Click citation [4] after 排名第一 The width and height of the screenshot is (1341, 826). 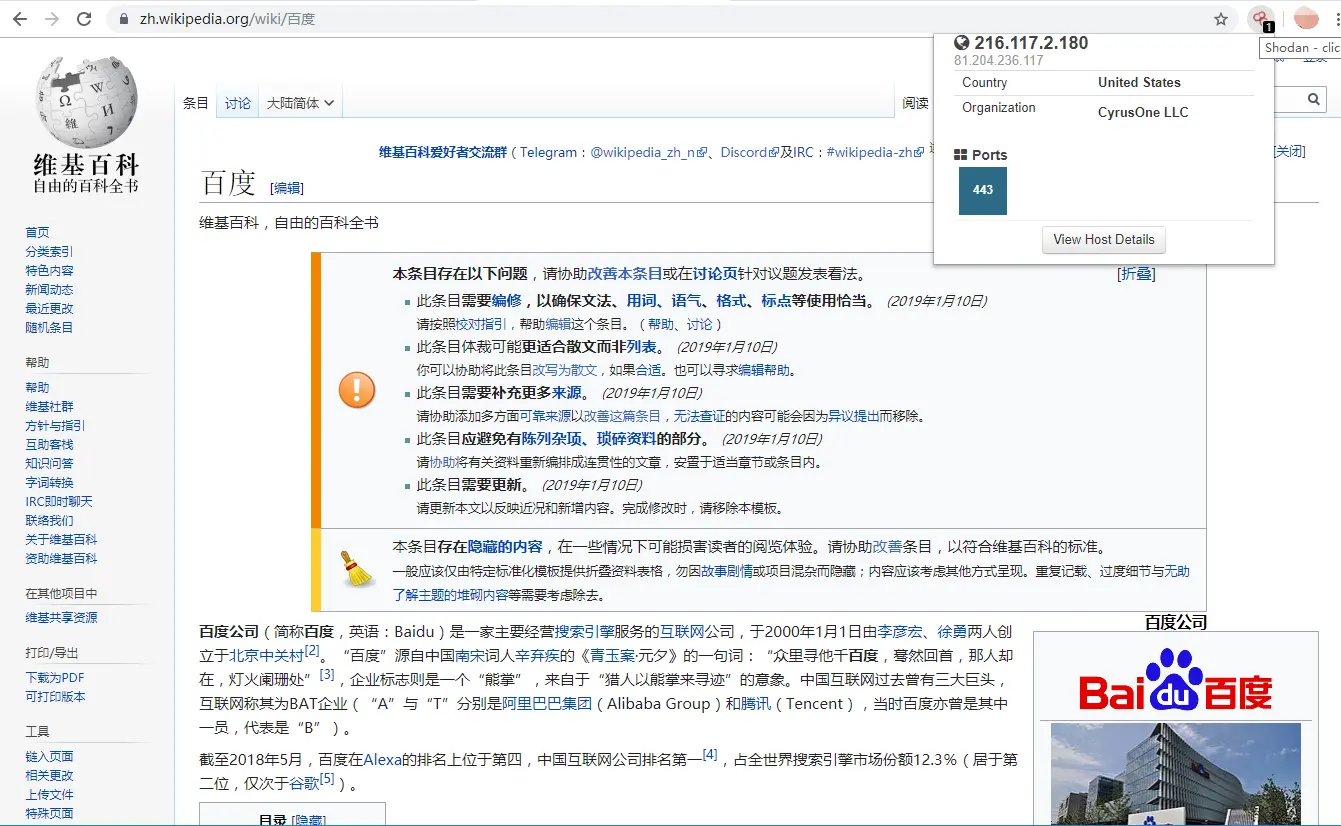[710, 755]
